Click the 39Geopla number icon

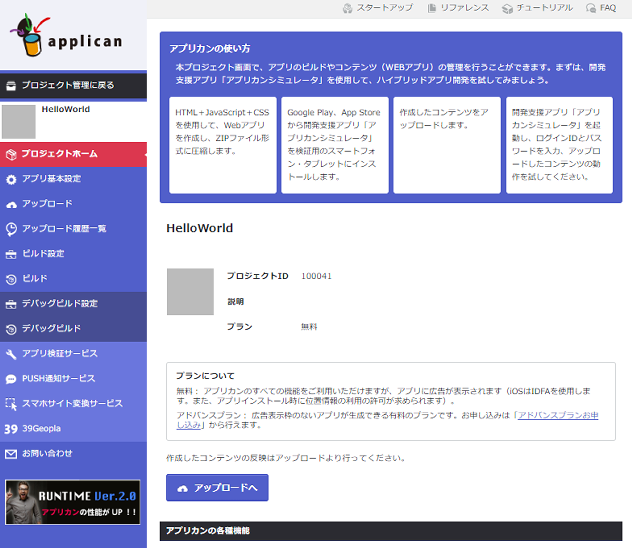[11, 429]
